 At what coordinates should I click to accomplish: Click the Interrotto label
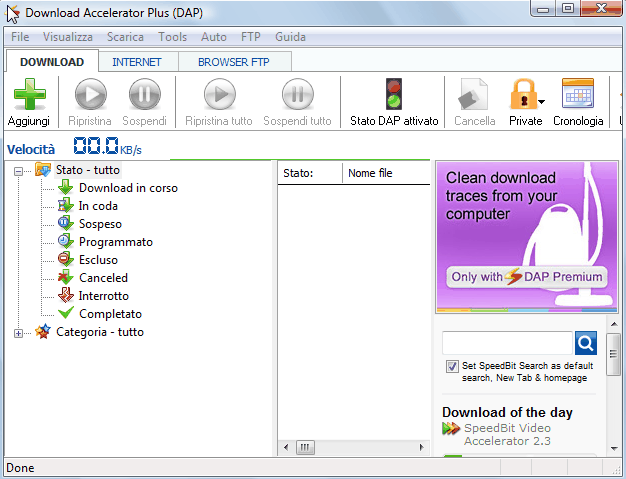coord(104,296)
